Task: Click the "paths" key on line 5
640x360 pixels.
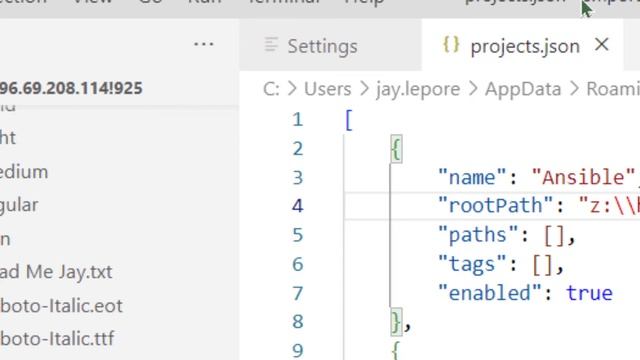Action: (x=477, y=235)
